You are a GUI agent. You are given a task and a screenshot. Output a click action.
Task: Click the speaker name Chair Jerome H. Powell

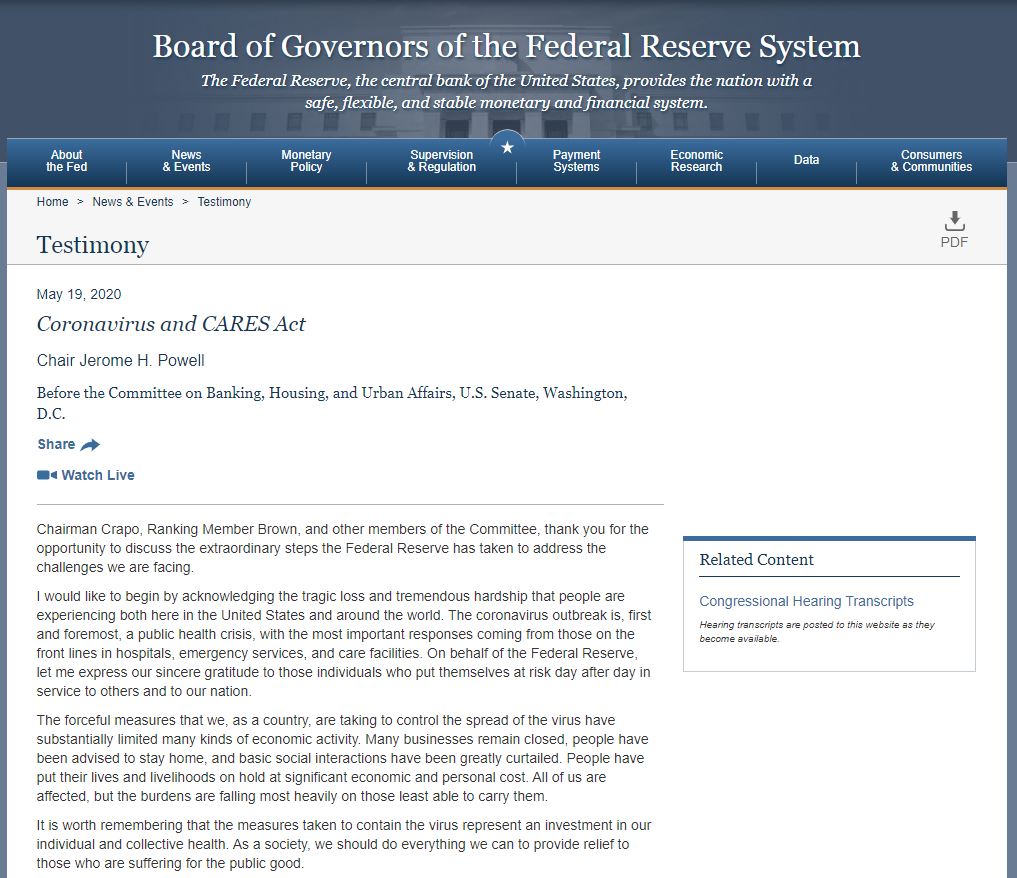(121, 361)
